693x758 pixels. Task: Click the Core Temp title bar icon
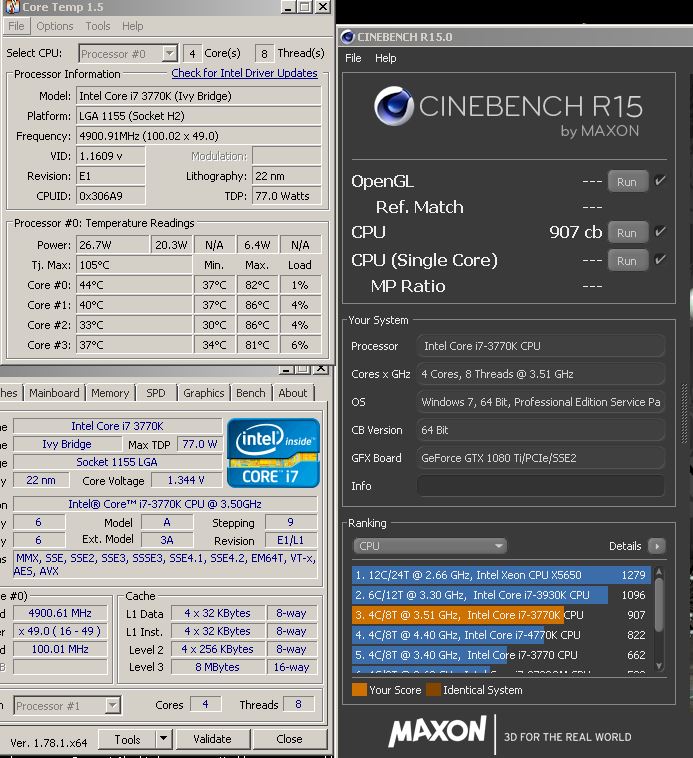coord(12,7)
